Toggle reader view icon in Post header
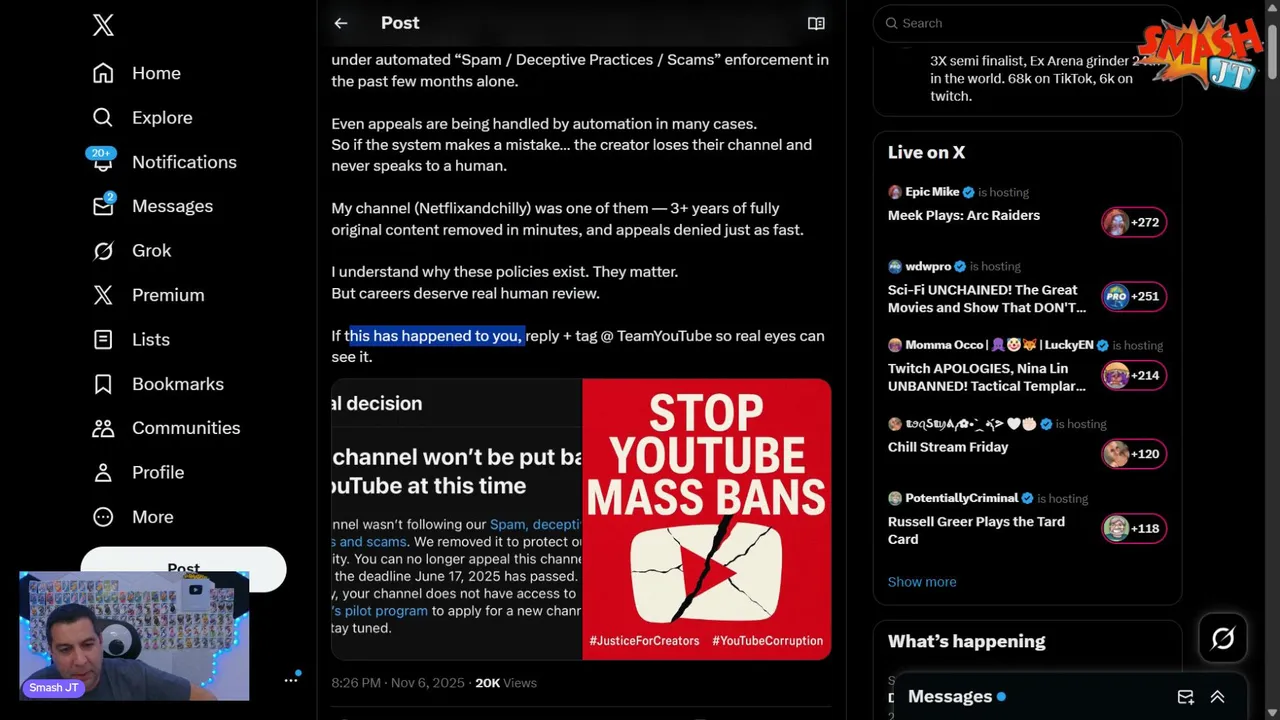Viewport: 1280px width, 720px height. [816, 23]
